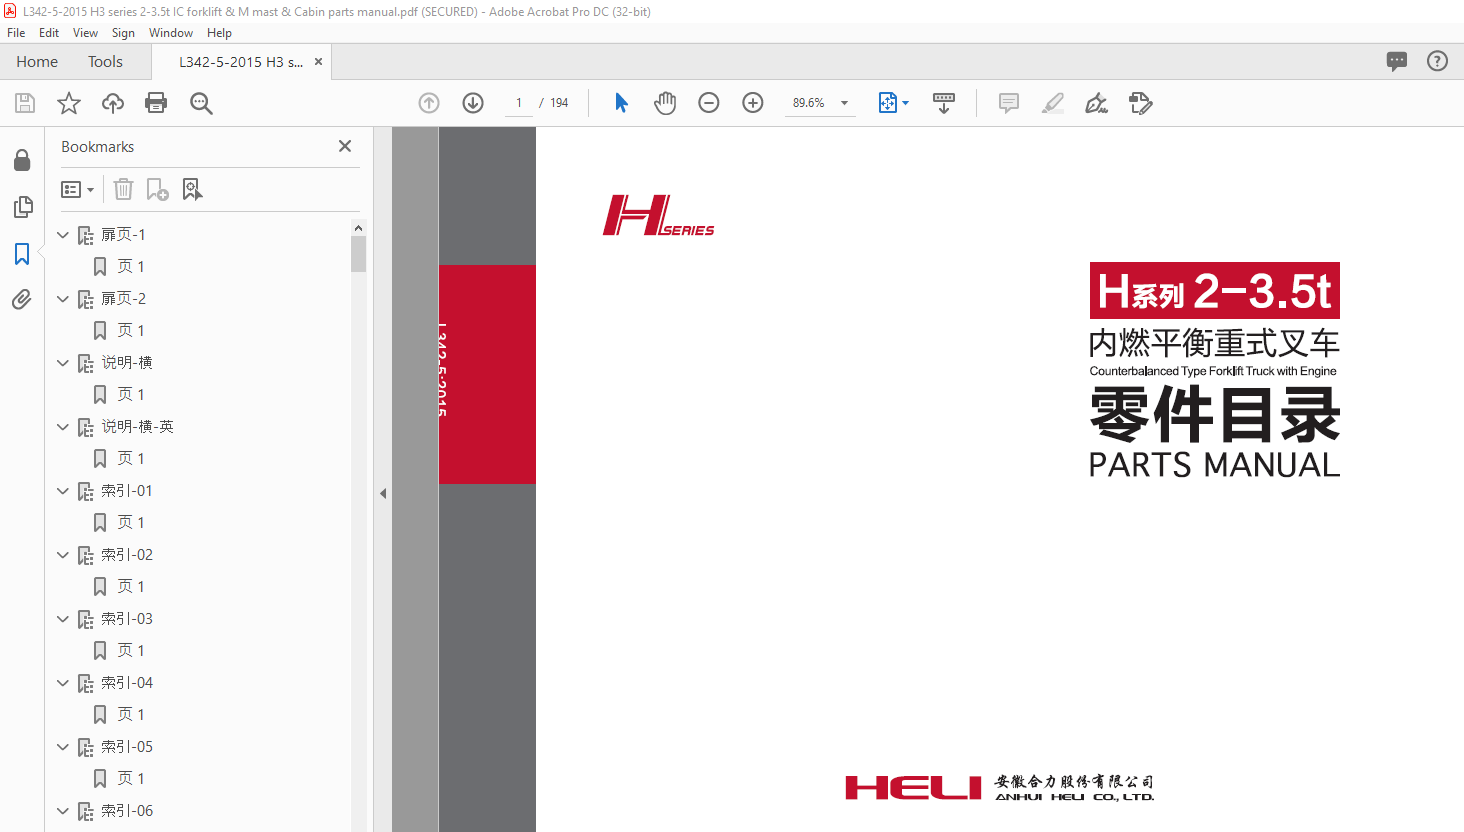Add a sticky note comment
Screen dimensions: 1464x832
[1009, 103]
